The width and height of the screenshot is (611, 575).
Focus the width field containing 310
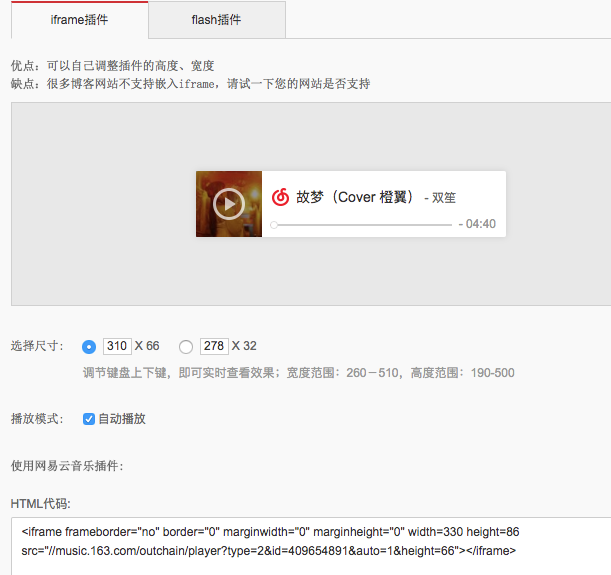pyautogui.click(x=117, y=346)
